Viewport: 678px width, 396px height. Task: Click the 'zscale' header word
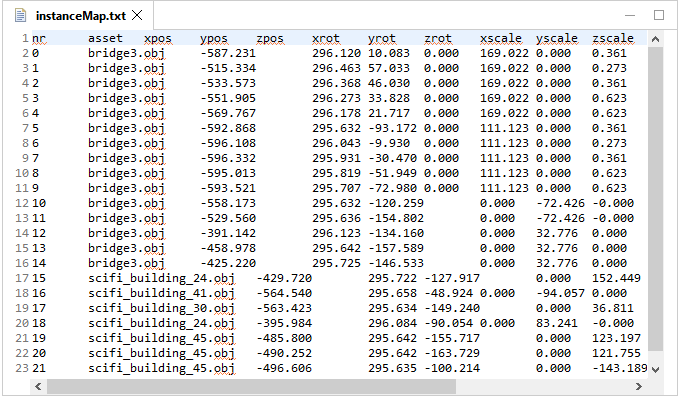pyautogui.click(x=613, y=38)
